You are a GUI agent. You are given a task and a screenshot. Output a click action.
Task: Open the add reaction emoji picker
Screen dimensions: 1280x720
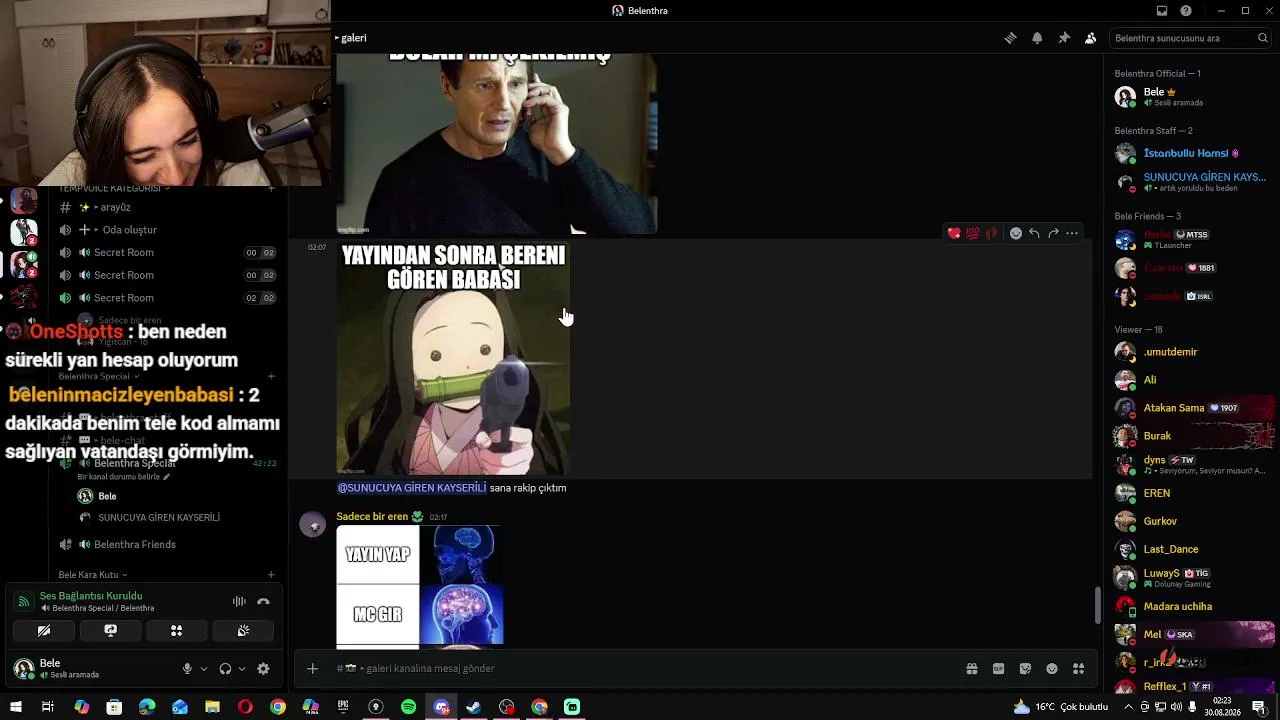pyautogui.click(x=1016, y=233)
